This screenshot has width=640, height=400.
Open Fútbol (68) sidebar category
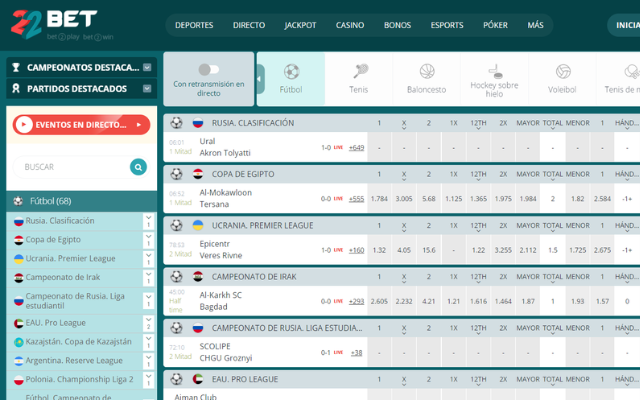click(82, 201)
